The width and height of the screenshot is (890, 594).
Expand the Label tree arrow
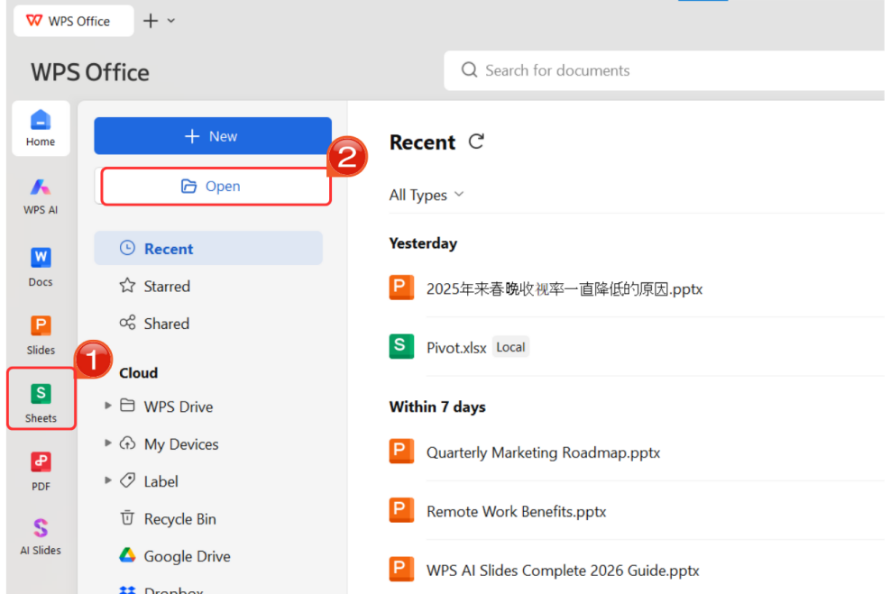tap(107, 481)
